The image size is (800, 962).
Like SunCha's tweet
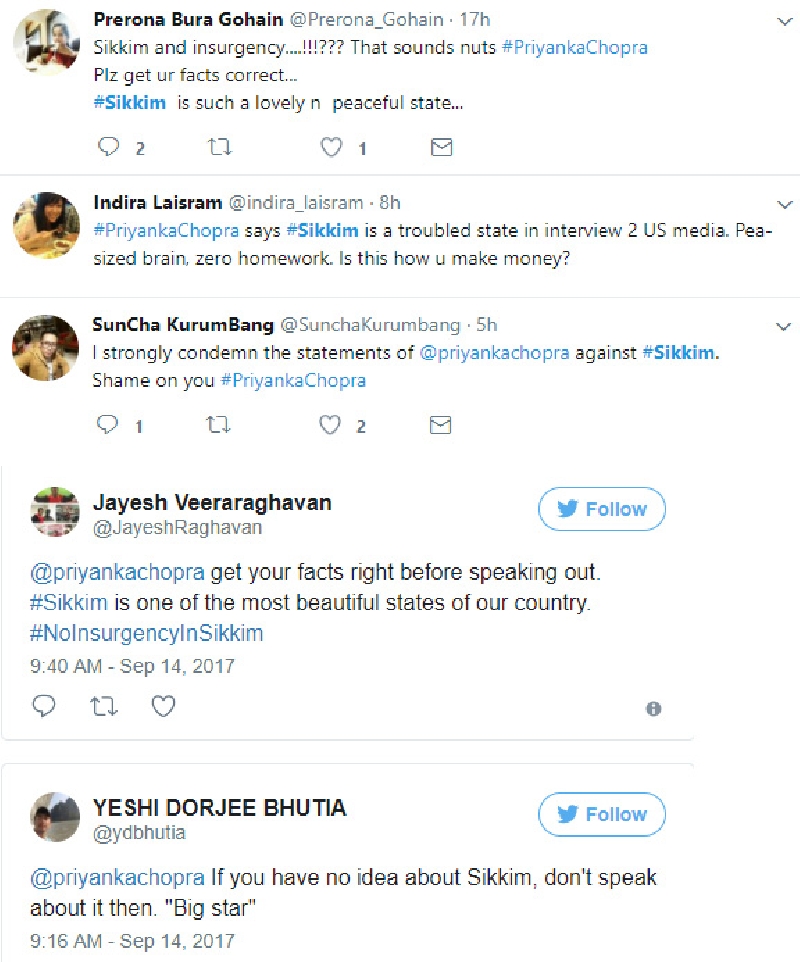click(331, 424)
